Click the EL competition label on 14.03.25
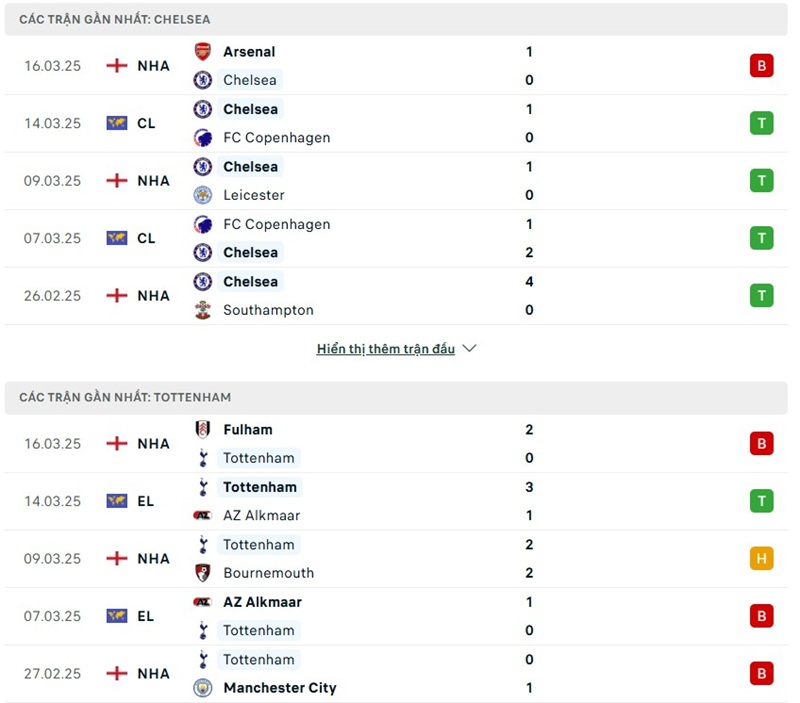This screenshot has height=703, width=800. tap(146, 501)
